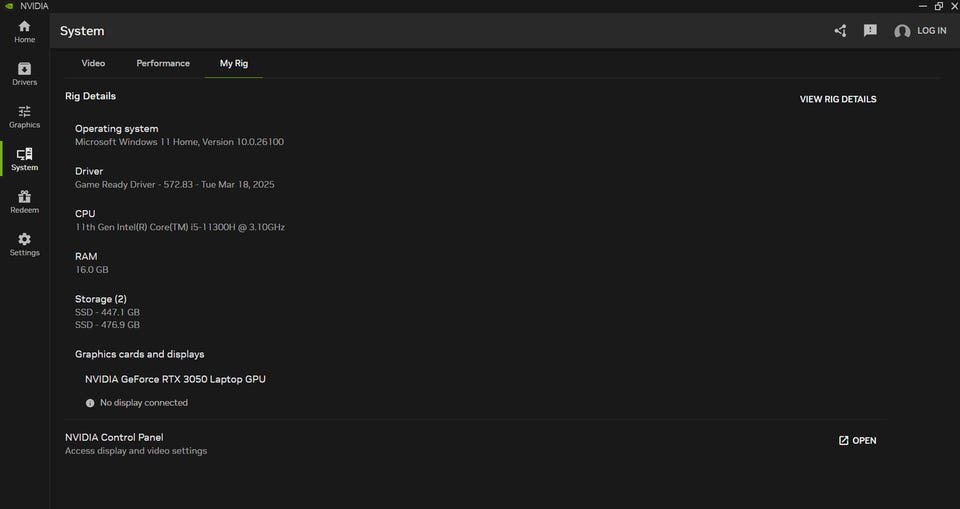Open the feedback message icon
Screen dimensions: 960x509
click(870, 31)
